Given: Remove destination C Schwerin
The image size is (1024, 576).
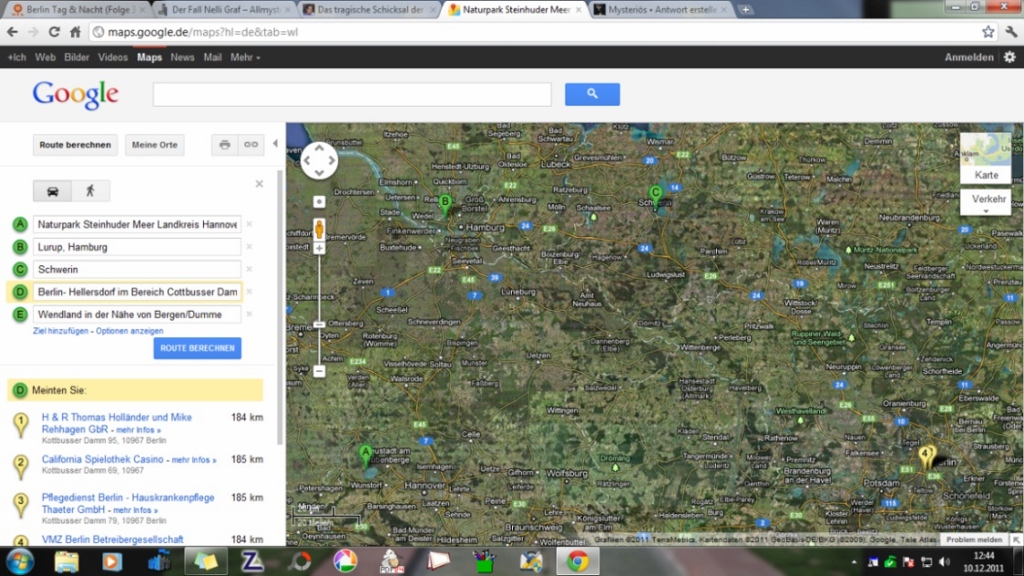Looking at the screenshot, I should pos(249,269).
